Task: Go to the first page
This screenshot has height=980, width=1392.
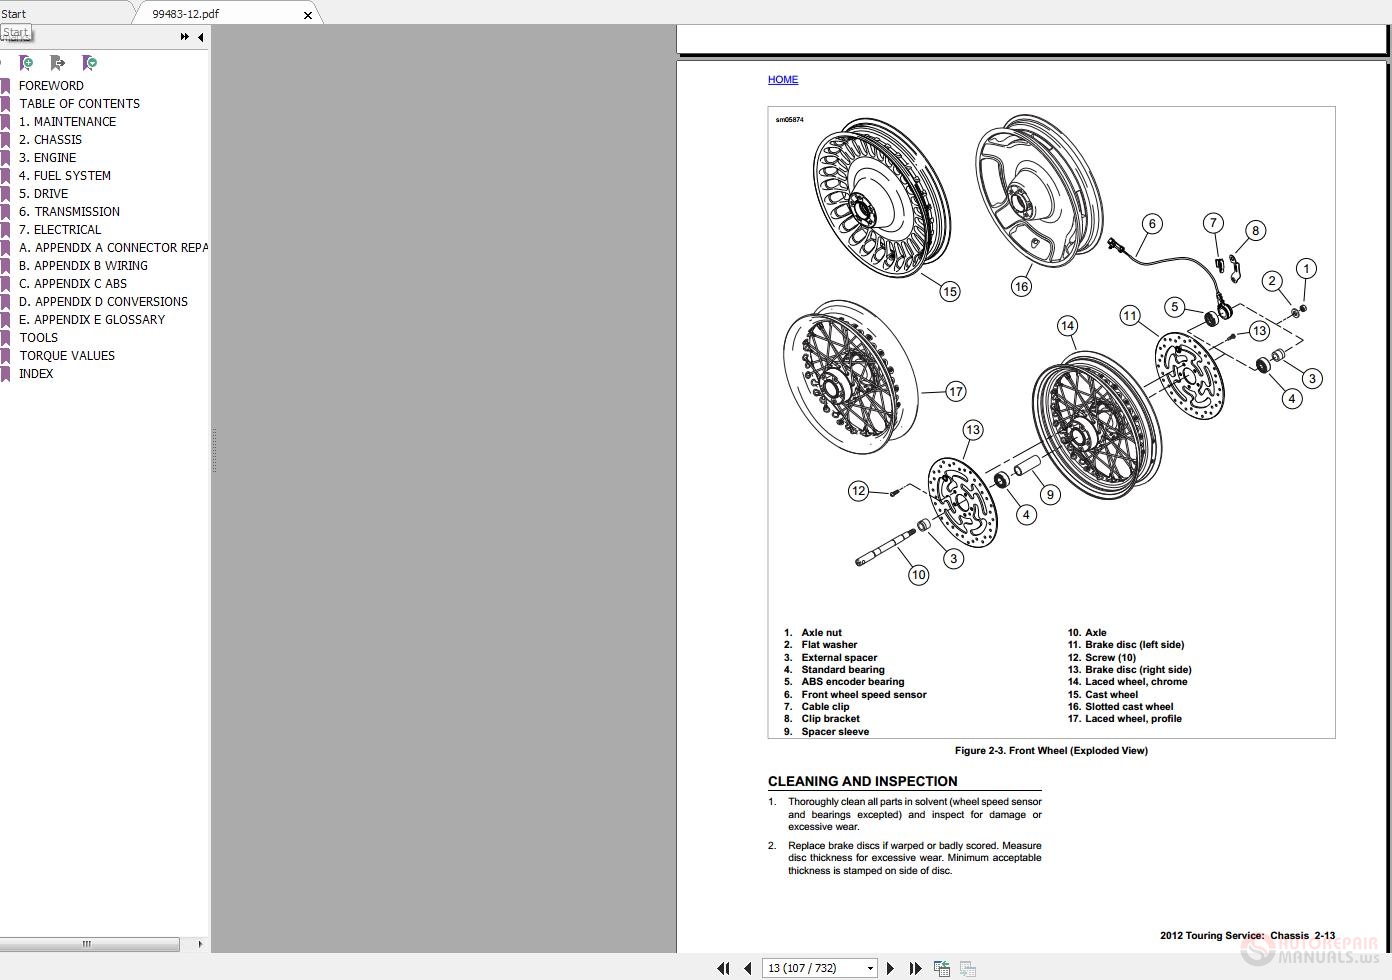Action: point(723,968)
